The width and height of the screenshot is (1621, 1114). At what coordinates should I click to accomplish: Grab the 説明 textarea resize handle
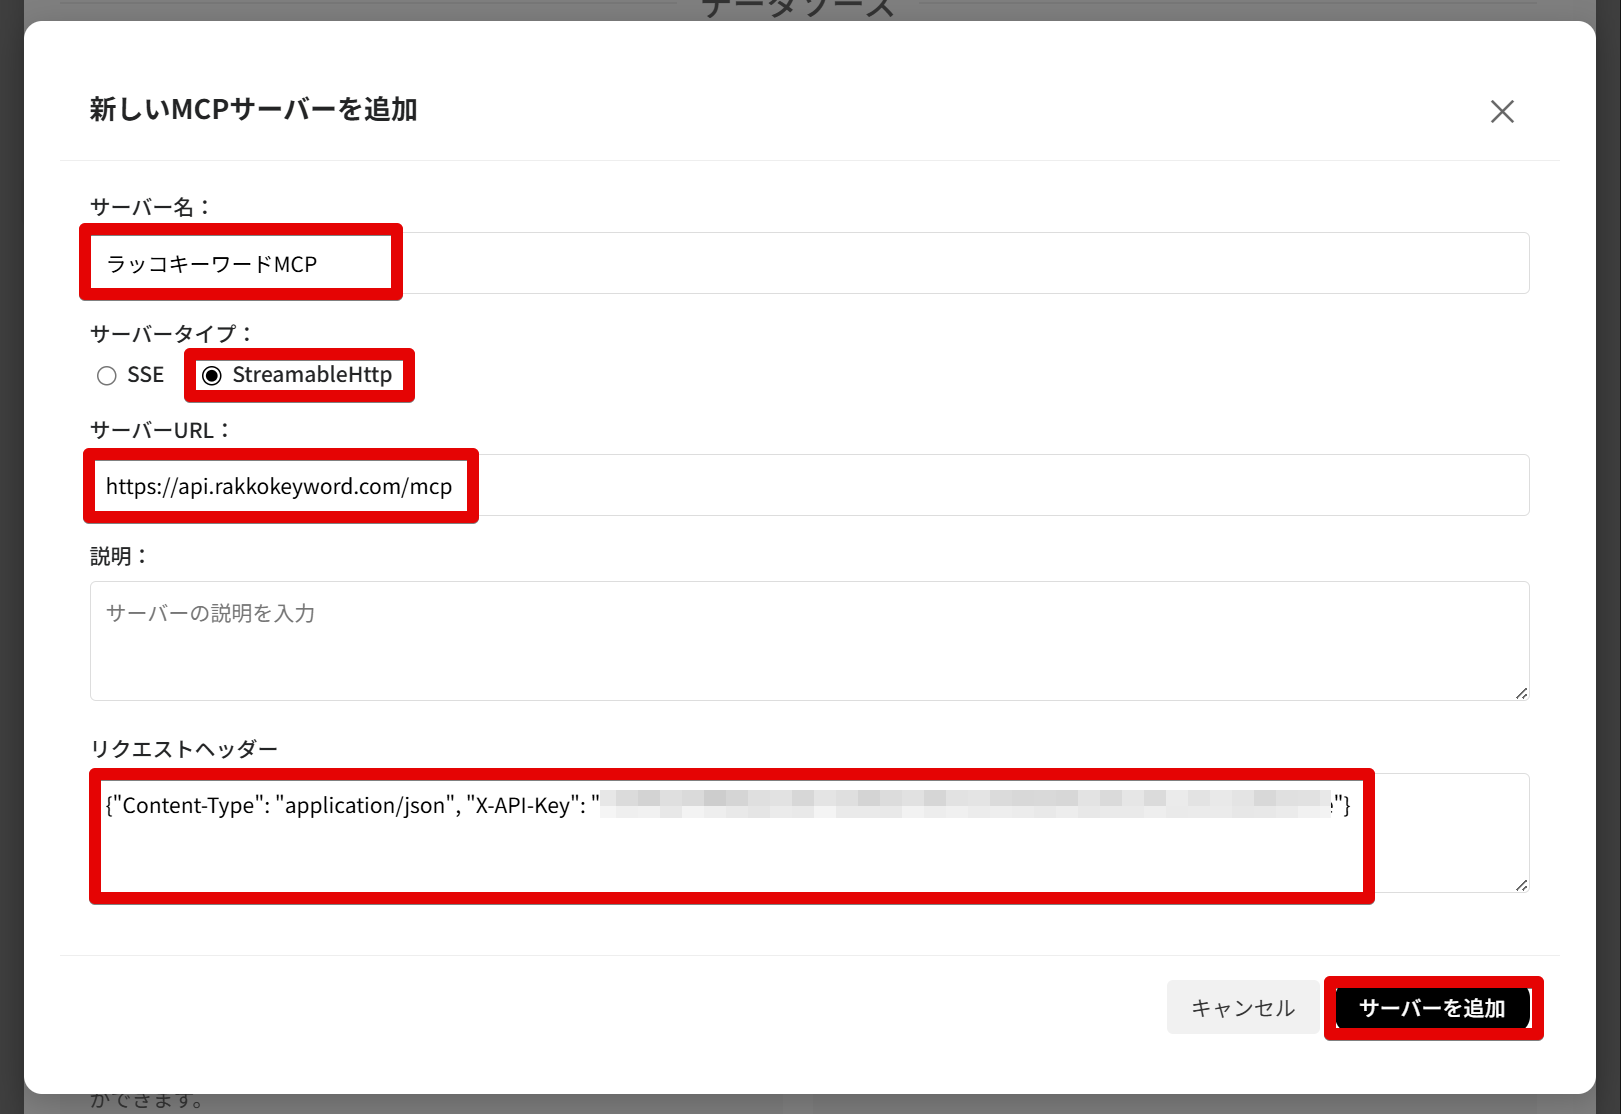[x=1521, y=693]
